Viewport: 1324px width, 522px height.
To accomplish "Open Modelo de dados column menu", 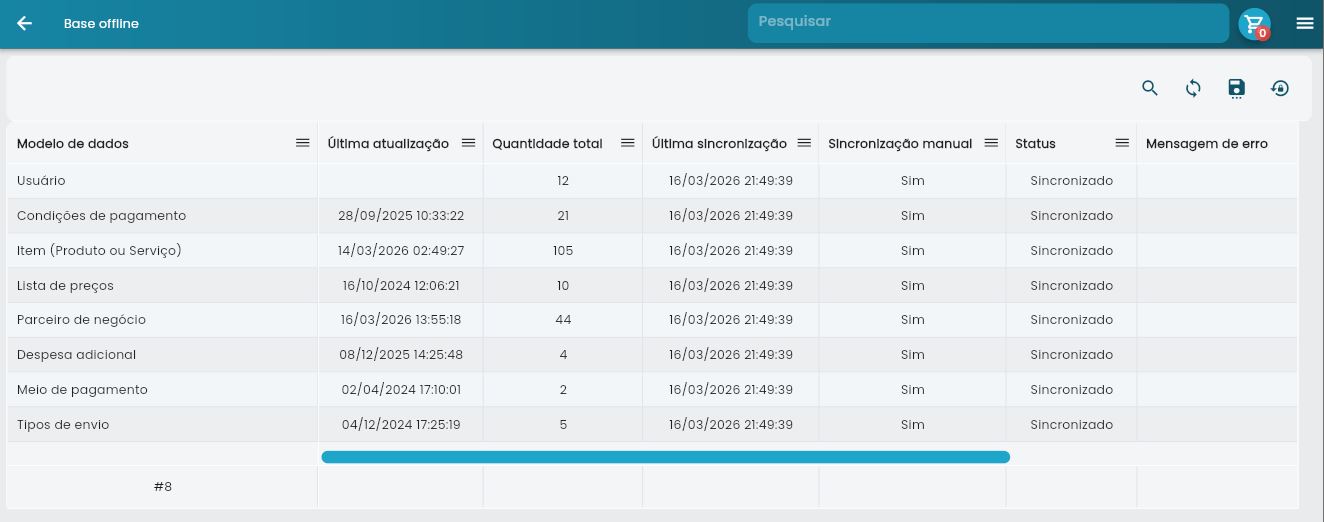I will point(302,143).
